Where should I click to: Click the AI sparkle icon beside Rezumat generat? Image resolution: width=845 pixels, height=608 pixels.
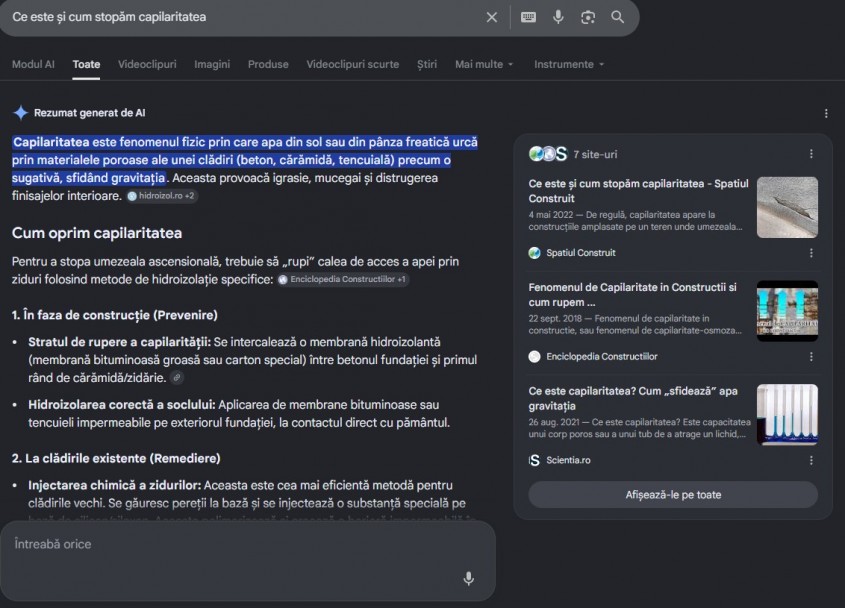coord(20,113)
